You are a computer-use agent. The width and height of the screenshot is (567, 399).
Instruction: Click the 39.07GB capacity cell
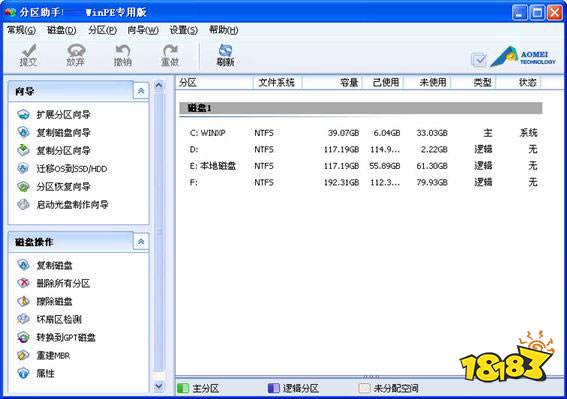pos(344,133)
